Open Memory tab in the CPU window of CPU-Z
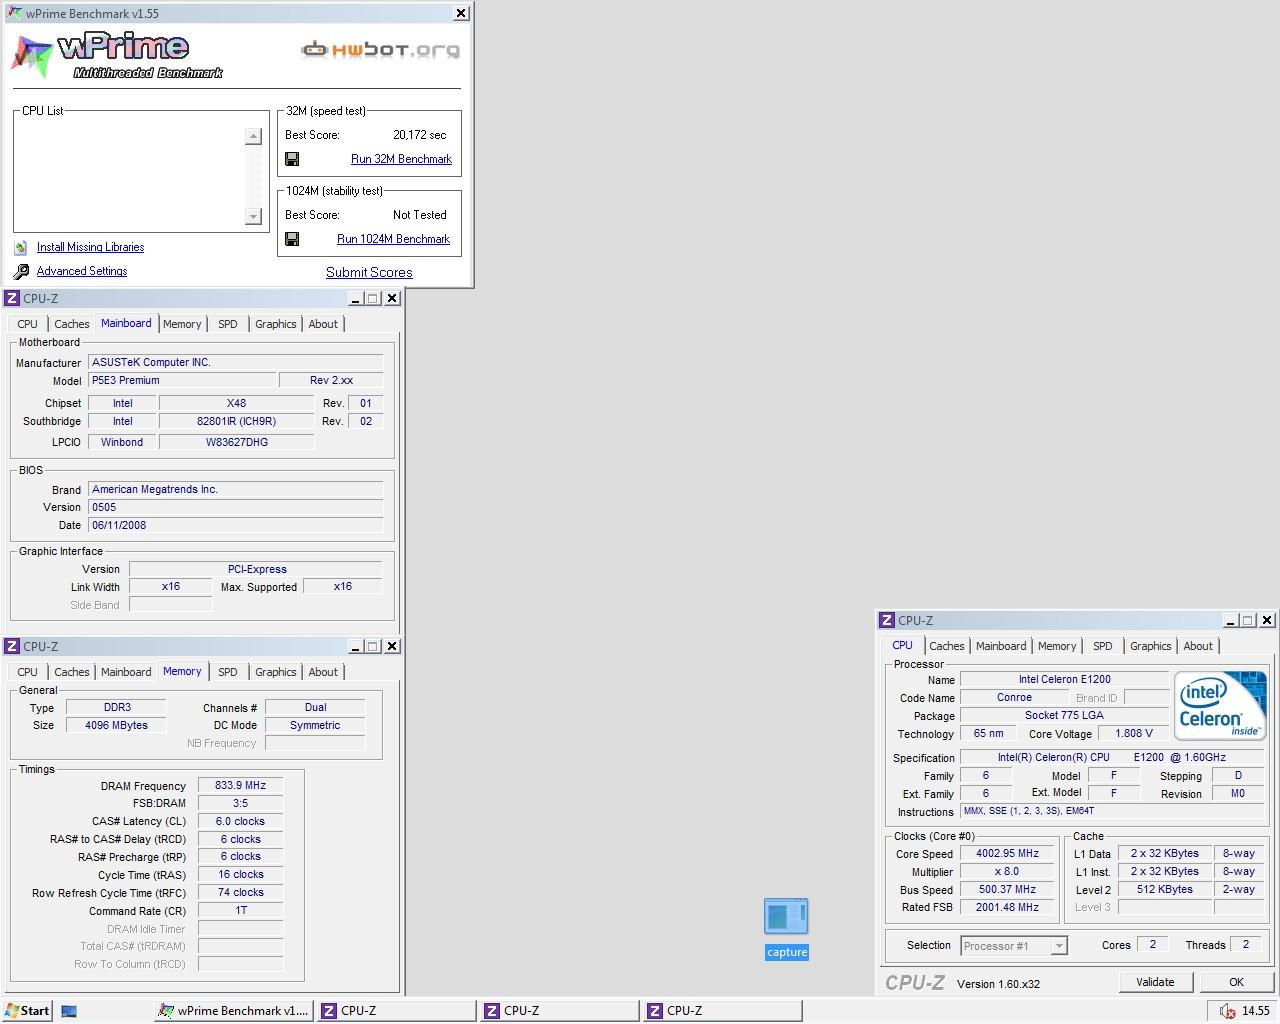The width and height of the screenshot is (1280, 1024). click(x=1057, y=646)
